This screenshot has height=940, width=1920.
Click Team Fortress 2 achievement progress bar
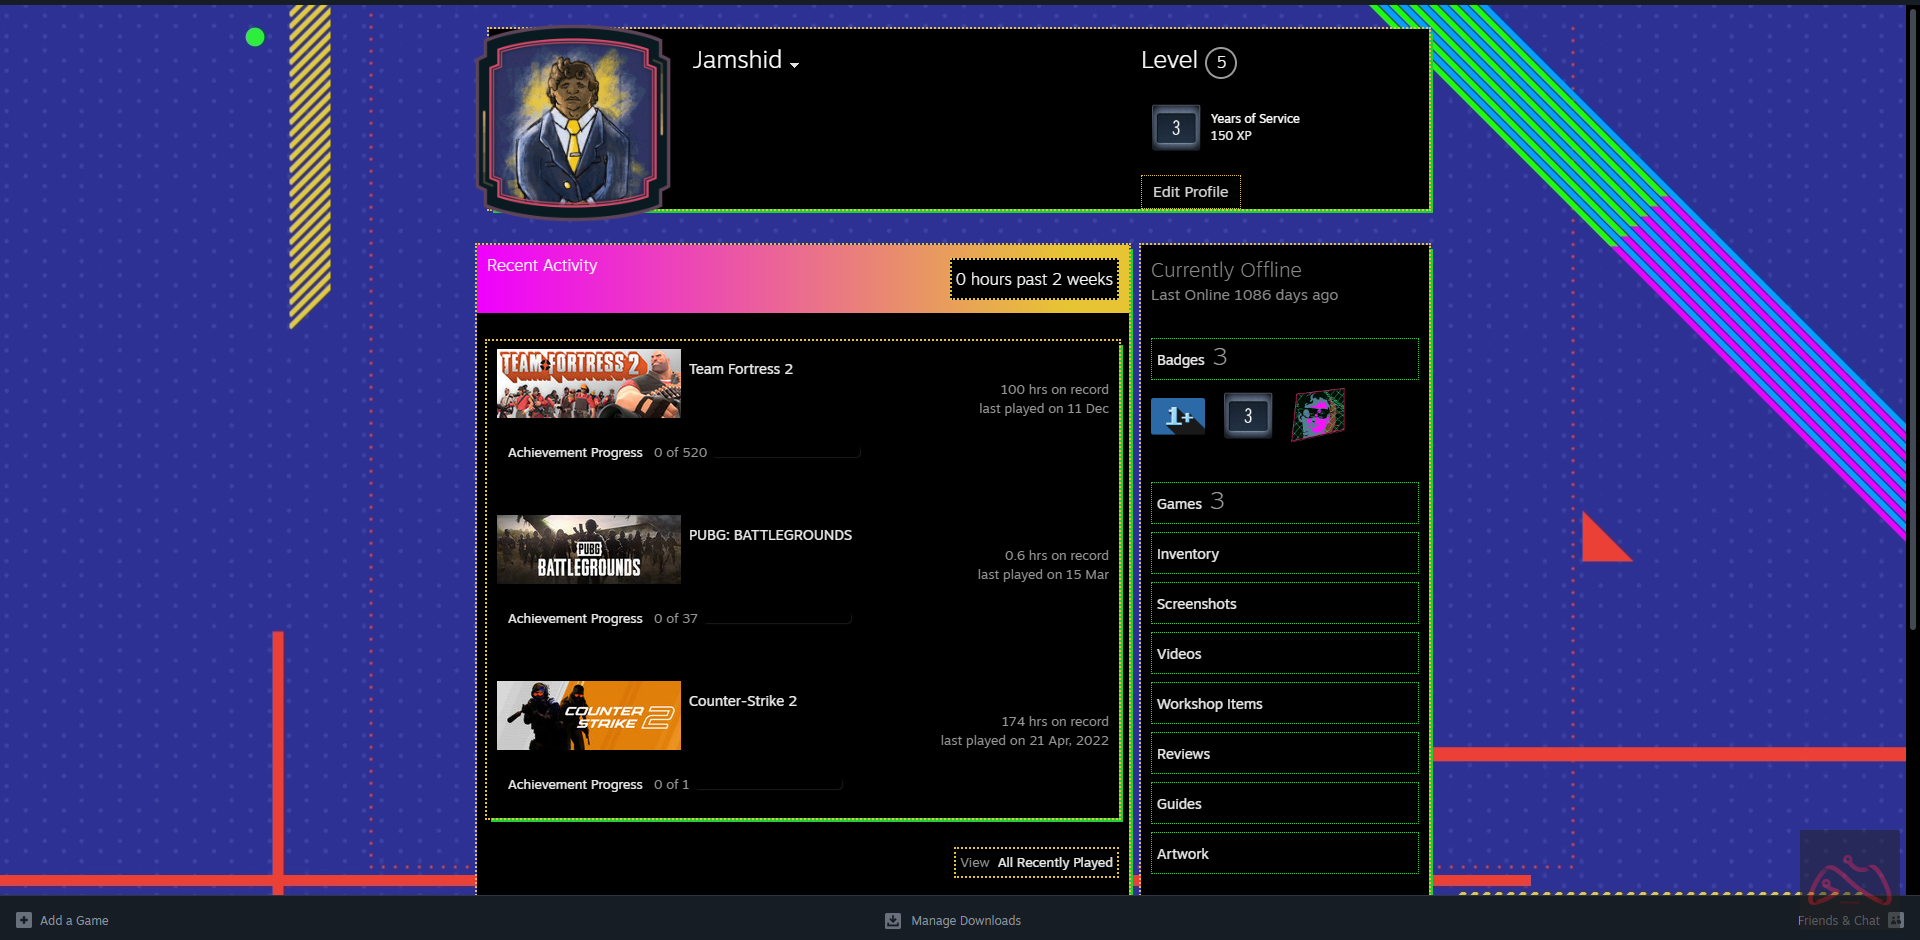(x=787, y=454)
